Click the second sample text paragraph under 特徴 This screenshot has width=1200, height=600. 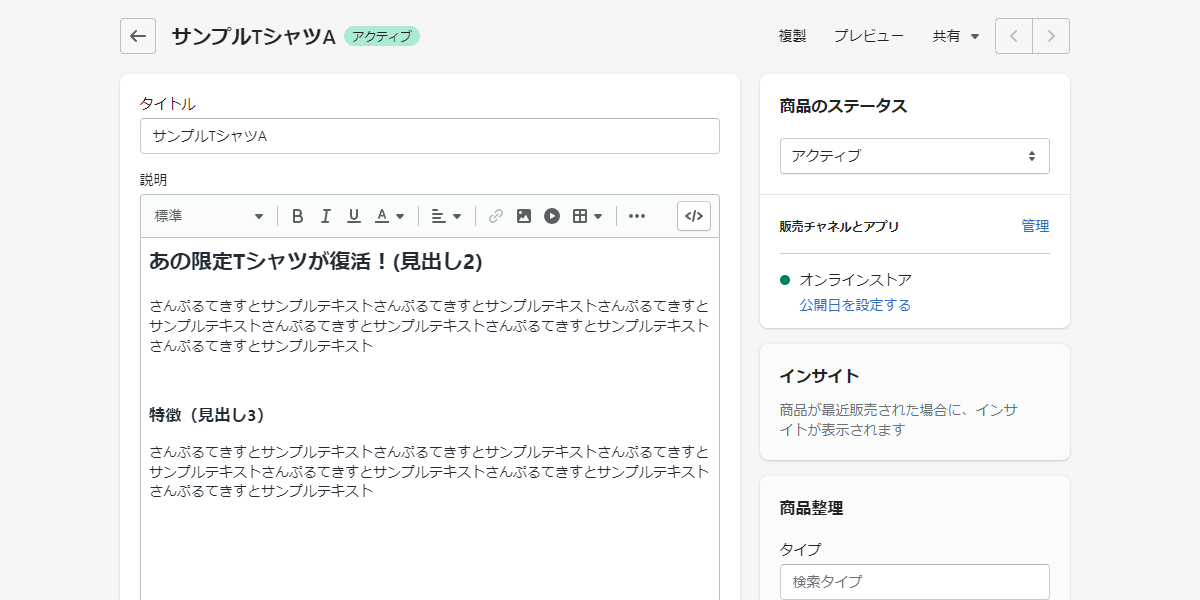pyautogui.click(x=429, y=471)
